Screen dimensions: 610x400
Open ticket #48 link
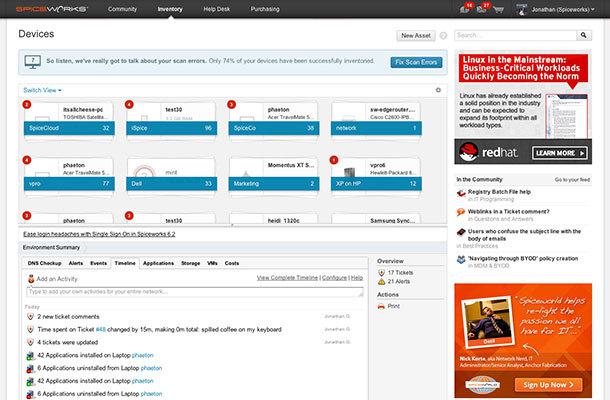[101, 330]
